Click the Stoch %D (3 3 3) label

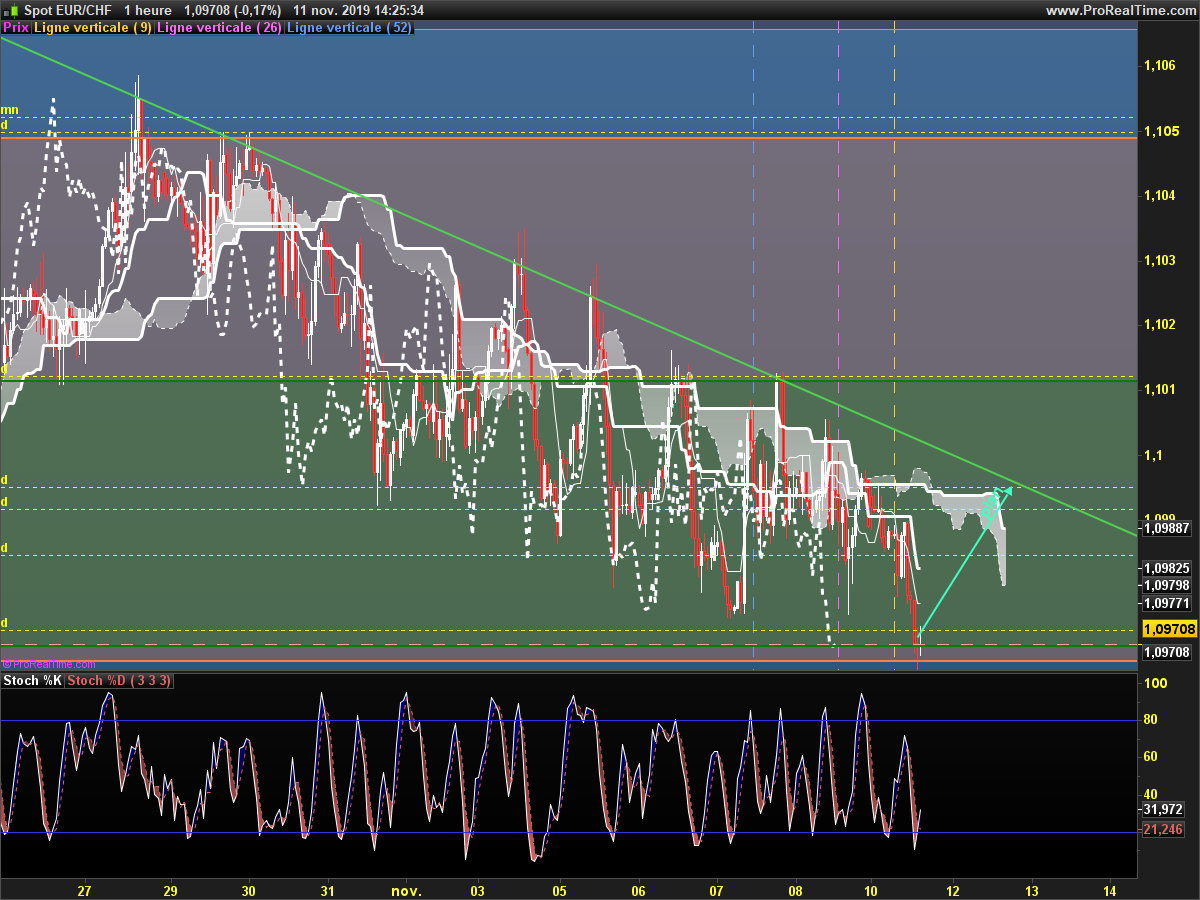point(120,681)
